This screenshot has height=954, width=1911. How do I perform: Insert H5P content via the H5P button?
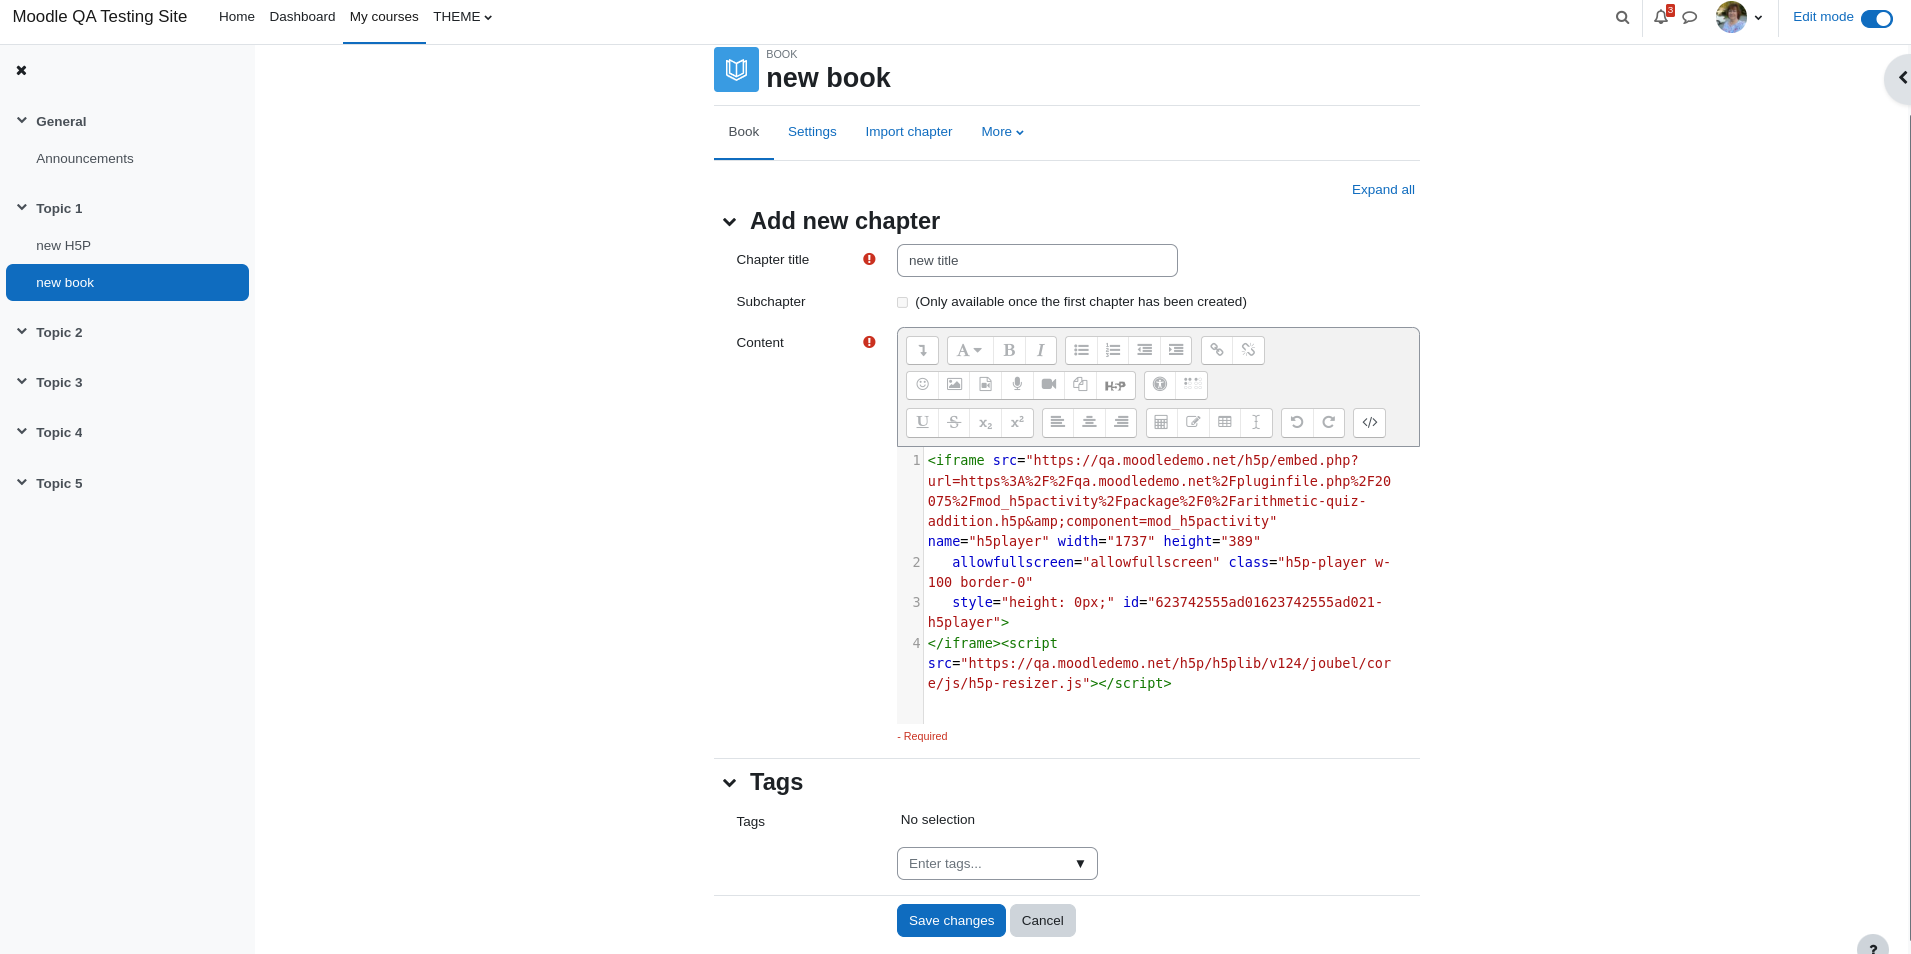(1115, 385)
